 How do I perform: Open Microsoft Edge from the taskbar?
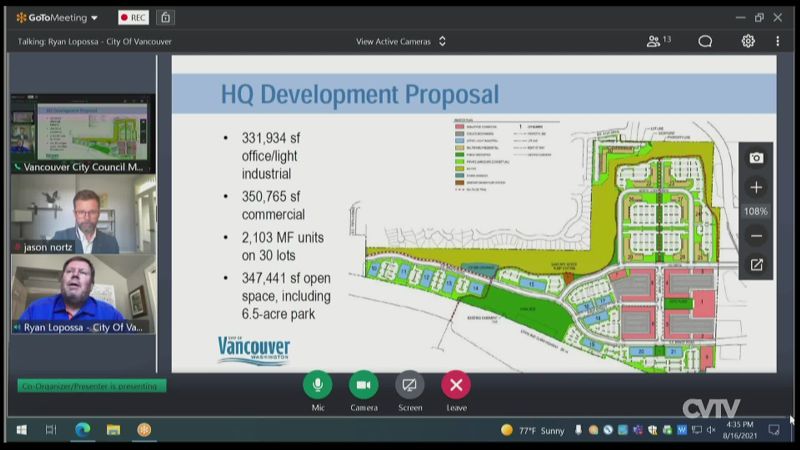click(82, 430)
